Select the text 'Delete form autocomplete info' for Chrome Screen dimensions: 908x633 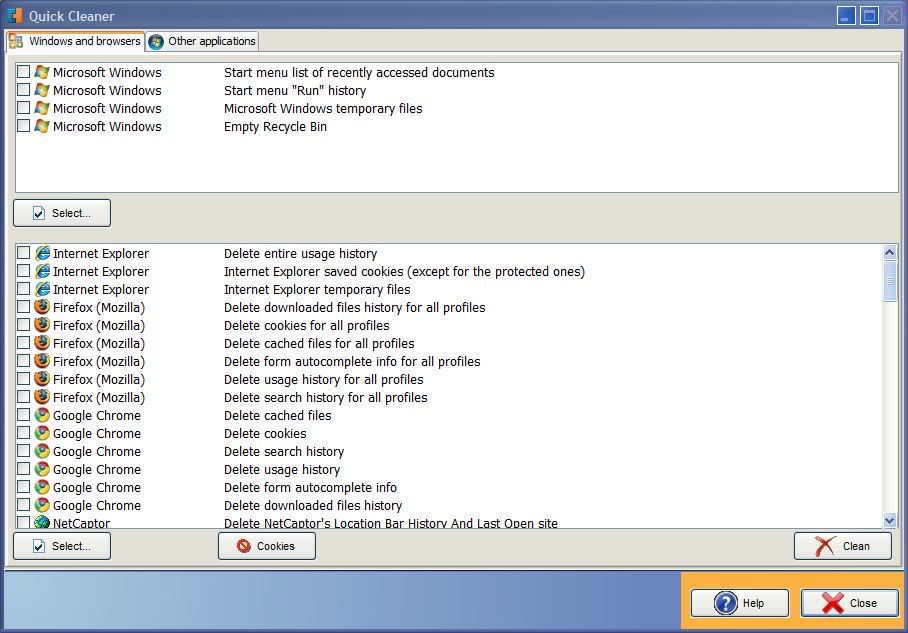[x=310, y=487]
